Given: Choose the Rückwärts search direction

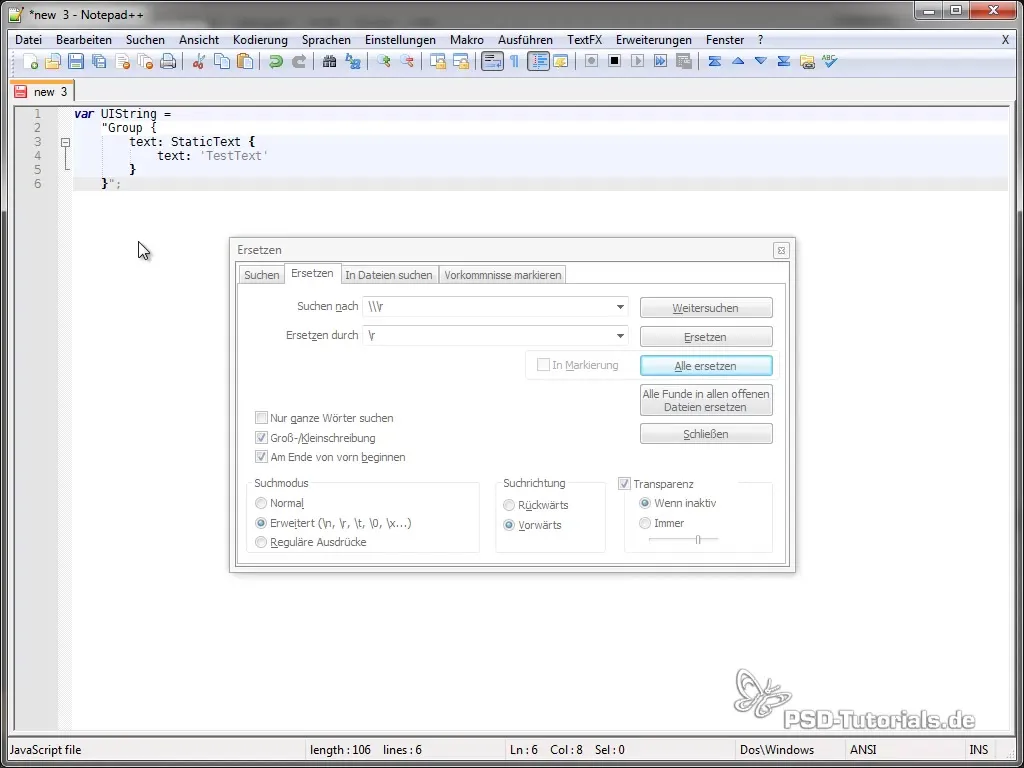Looking at the screenshot, I should (x=509, y=505).
